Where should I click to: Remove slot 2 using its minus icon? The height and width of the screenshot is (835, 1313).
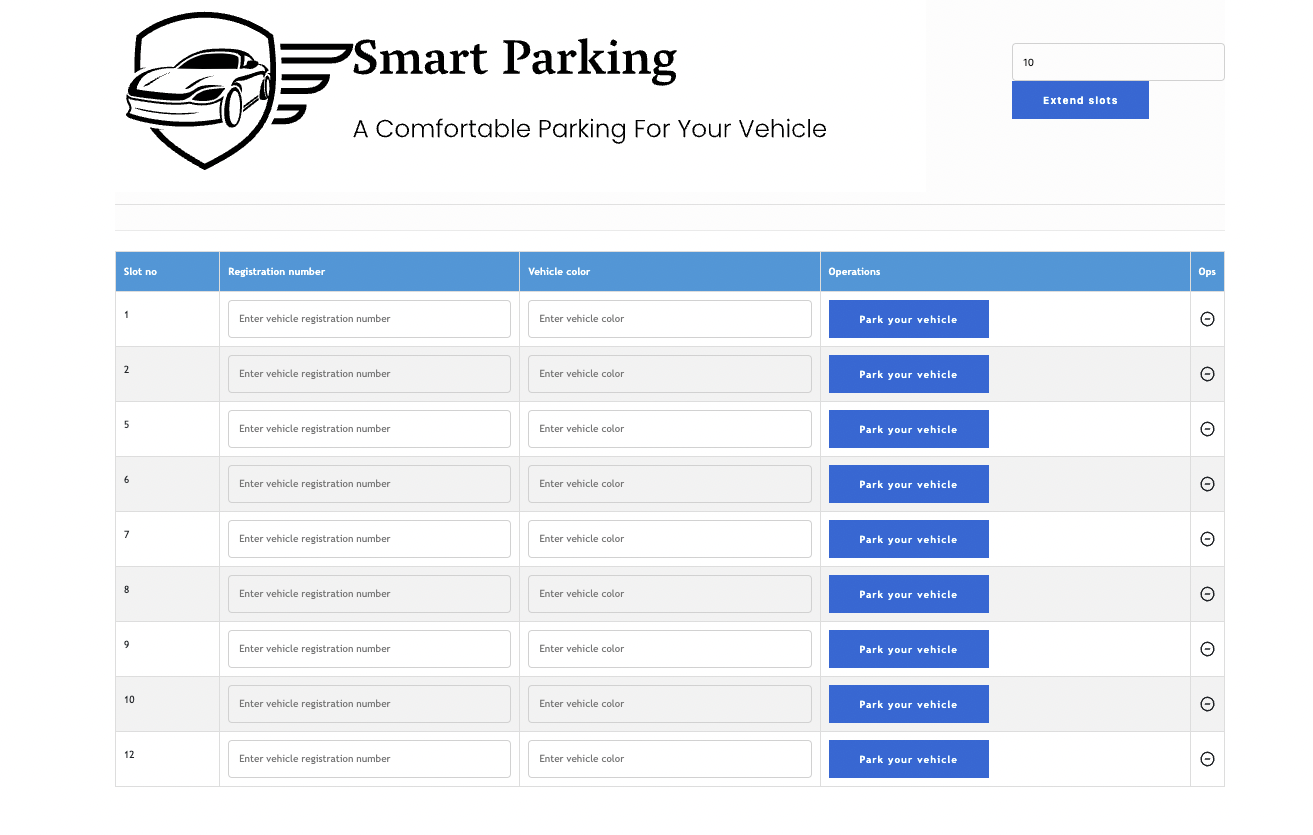tap(1207, 374)
